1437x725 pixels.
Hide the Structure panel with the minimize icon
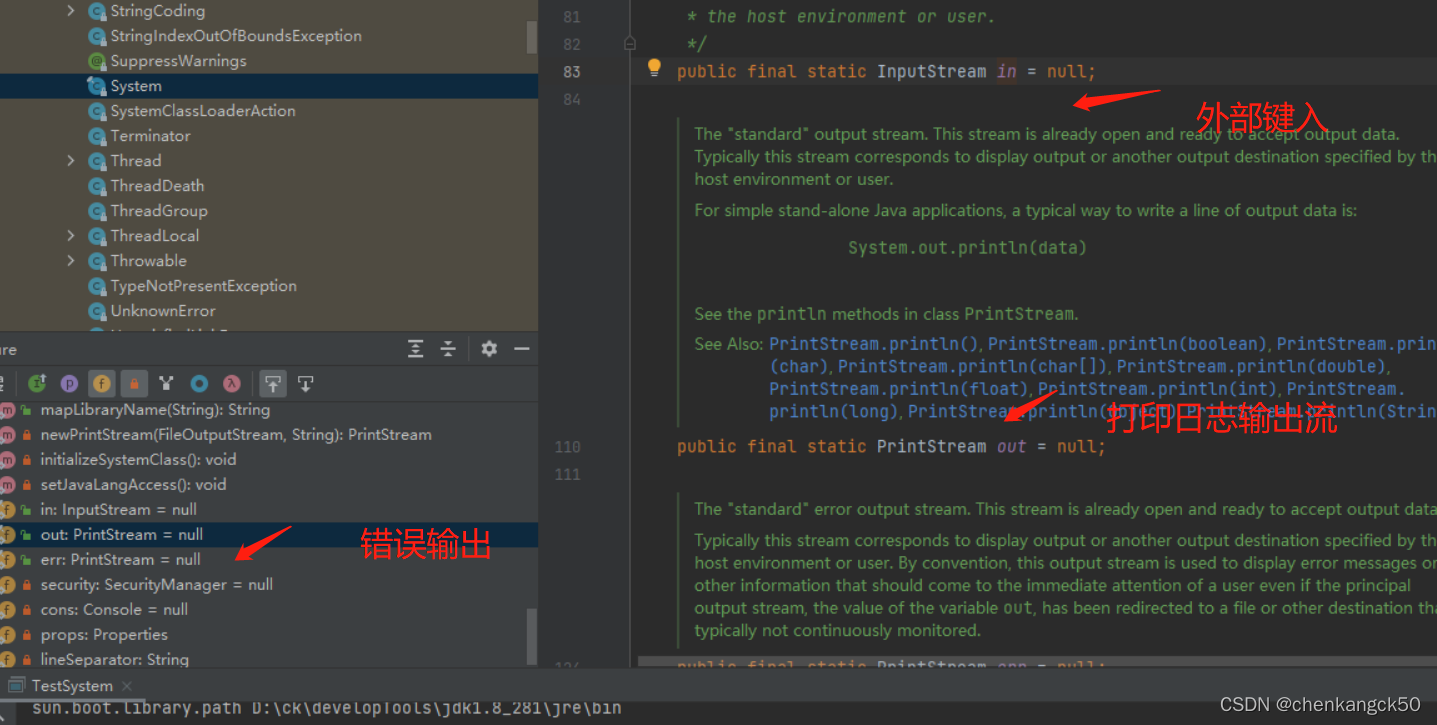521,349
